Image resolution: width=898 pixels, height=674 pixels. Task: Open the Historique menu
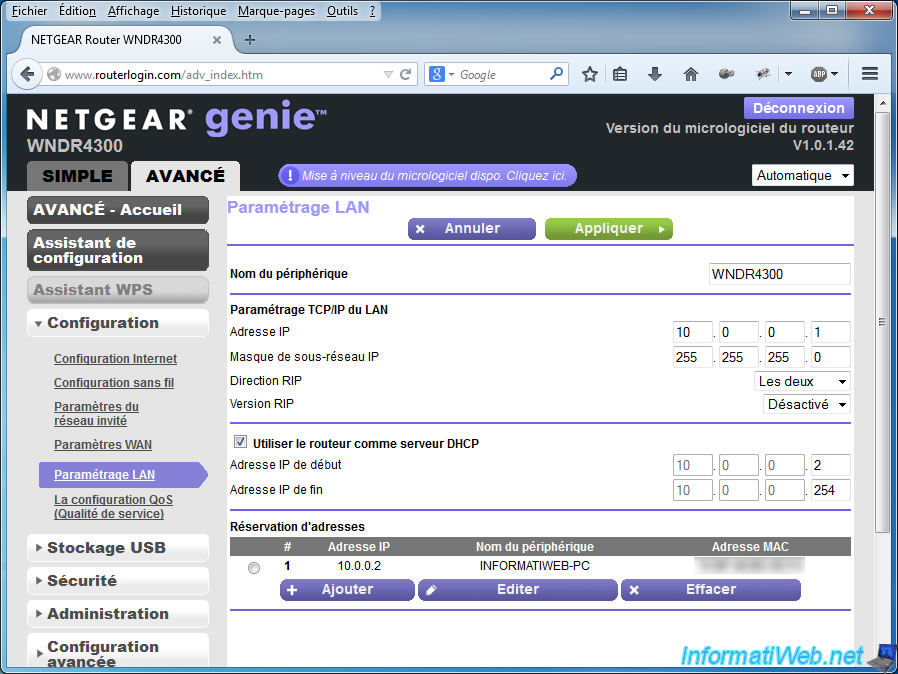point(198,11)
